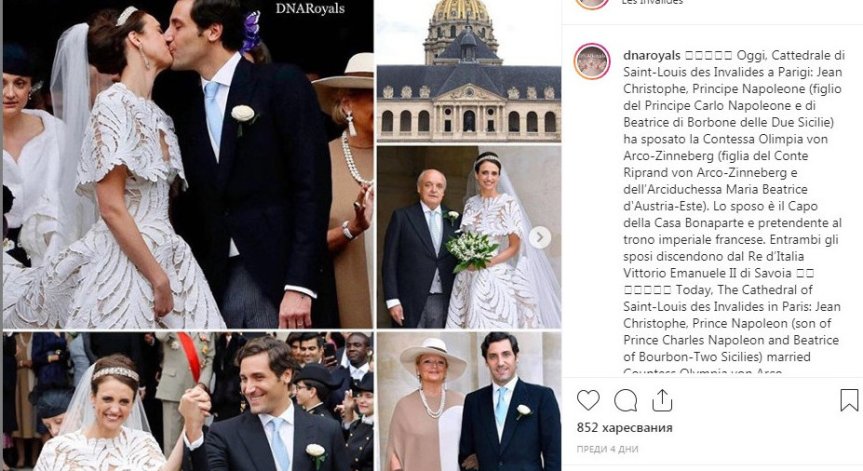Open the Les Invalides location link

point(652,2)
